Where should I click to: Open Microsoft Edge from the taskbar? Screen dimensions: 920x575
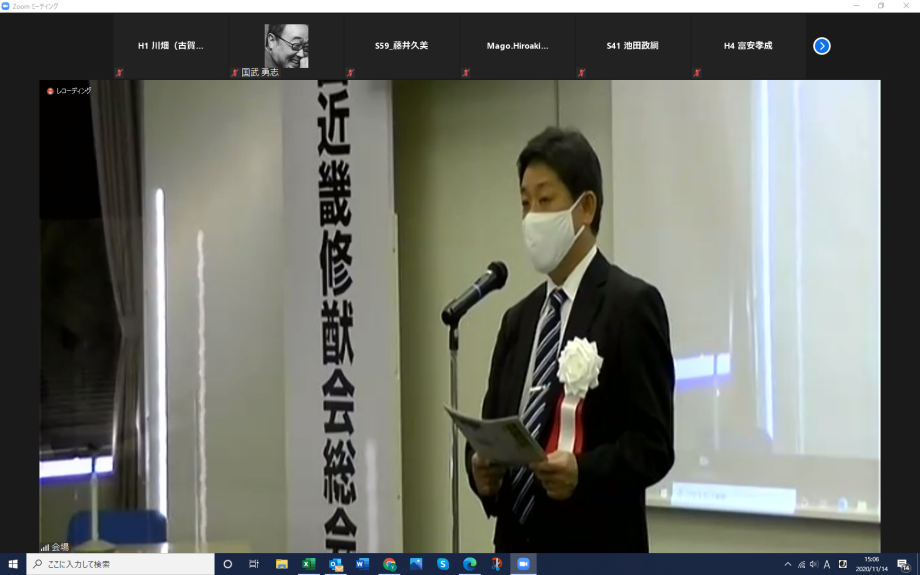click(x=470, y=564)
